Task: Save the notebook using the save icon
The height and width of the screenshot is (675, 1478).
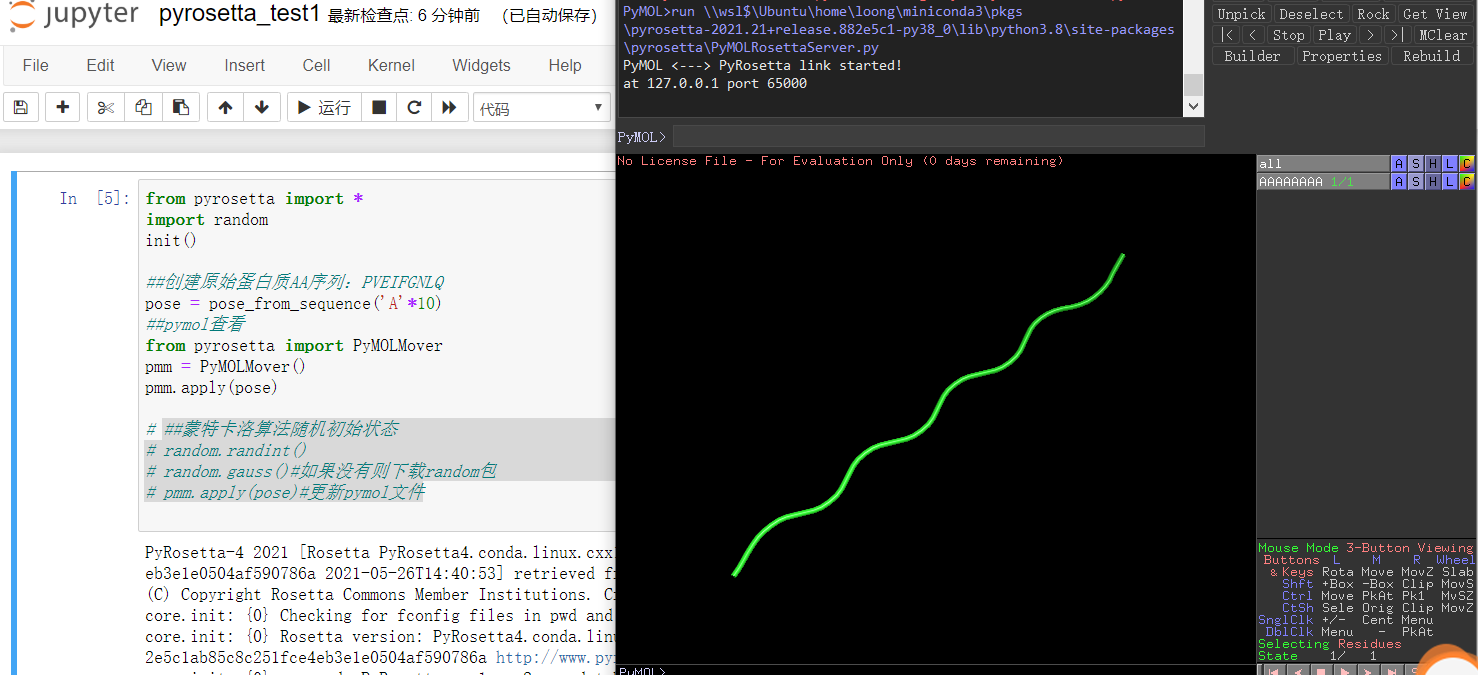Action: click(x=21, y=107)
